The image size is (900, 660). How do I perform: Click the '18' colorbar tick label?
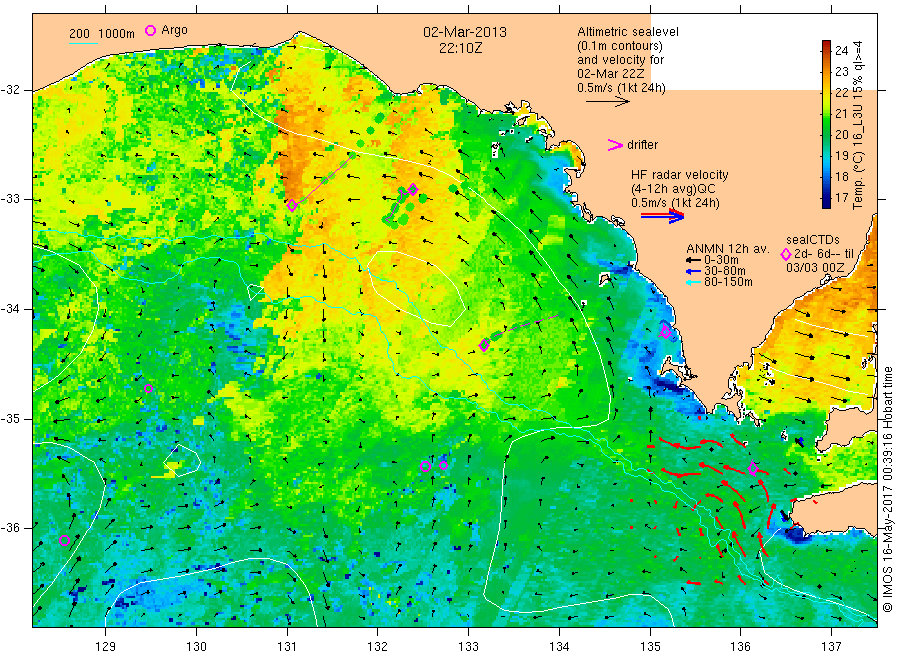pyautogui.click(x=841, y=177)
